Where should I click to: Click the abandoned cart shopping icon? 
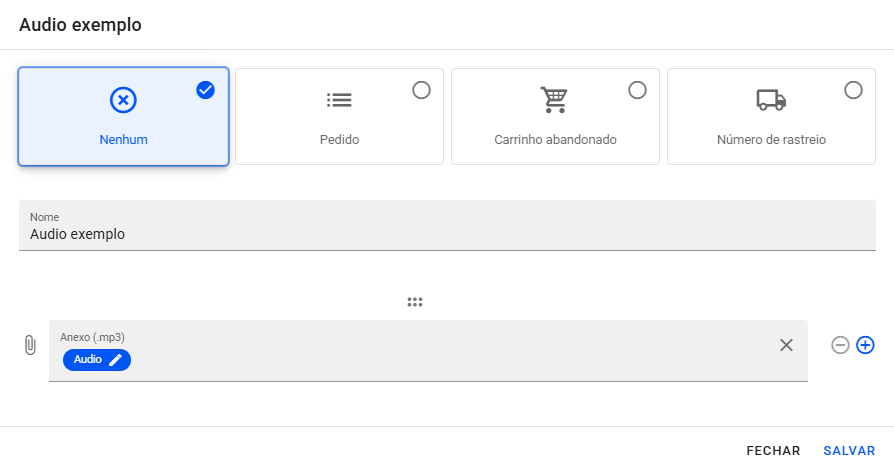coord(554,100)
